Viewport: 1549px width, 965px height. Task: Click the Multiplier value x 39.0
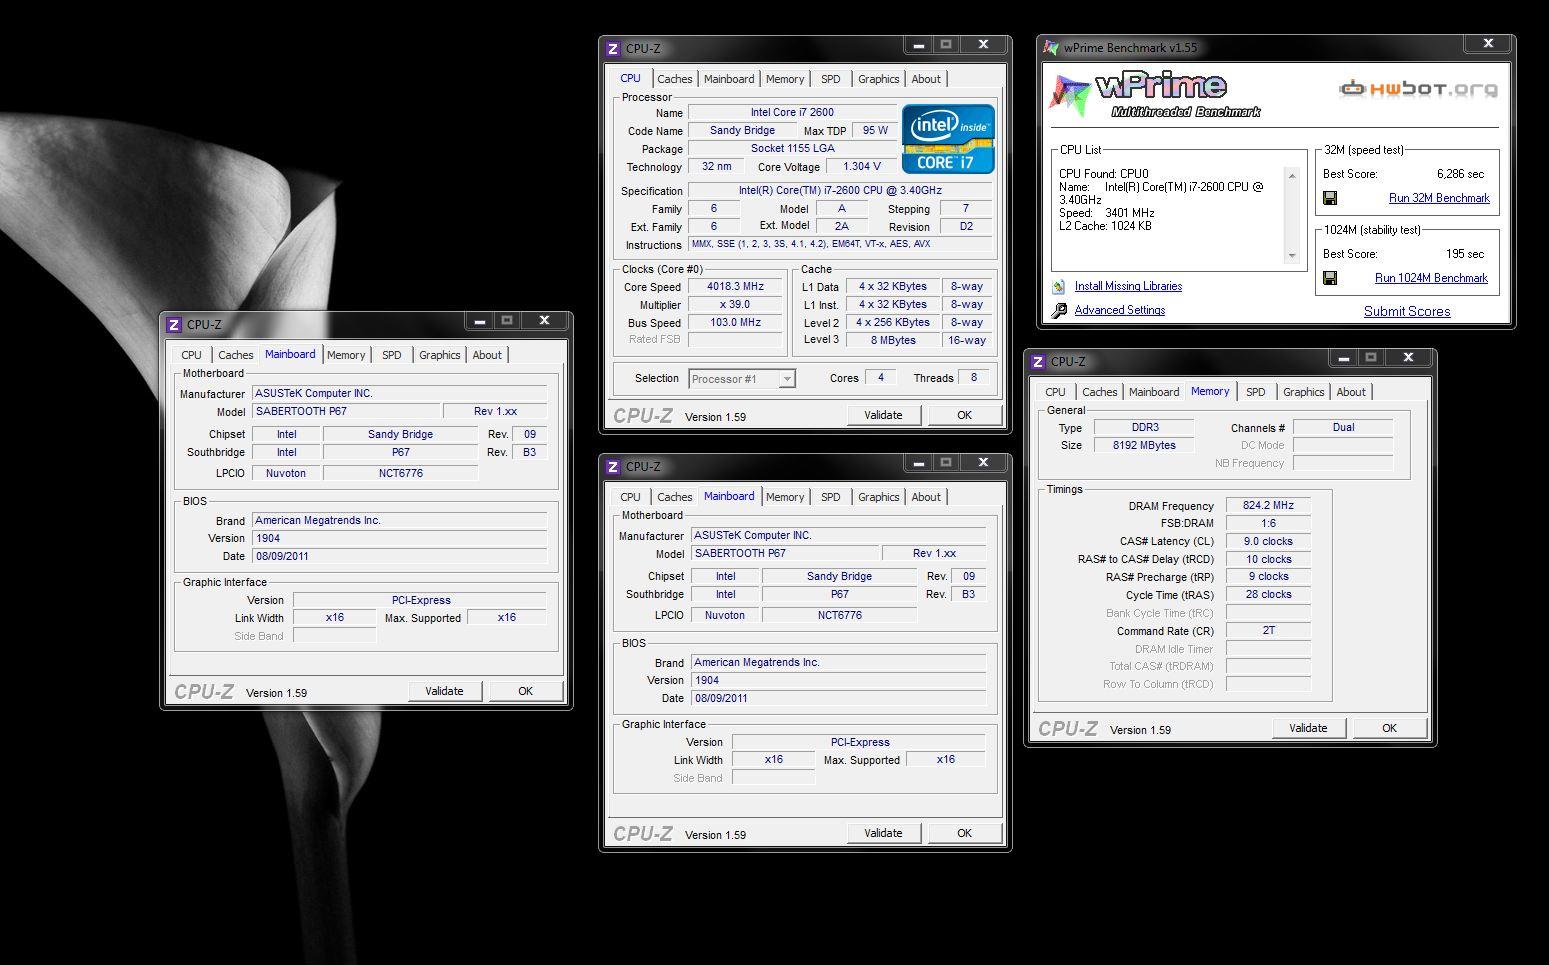tap(735, 304)
